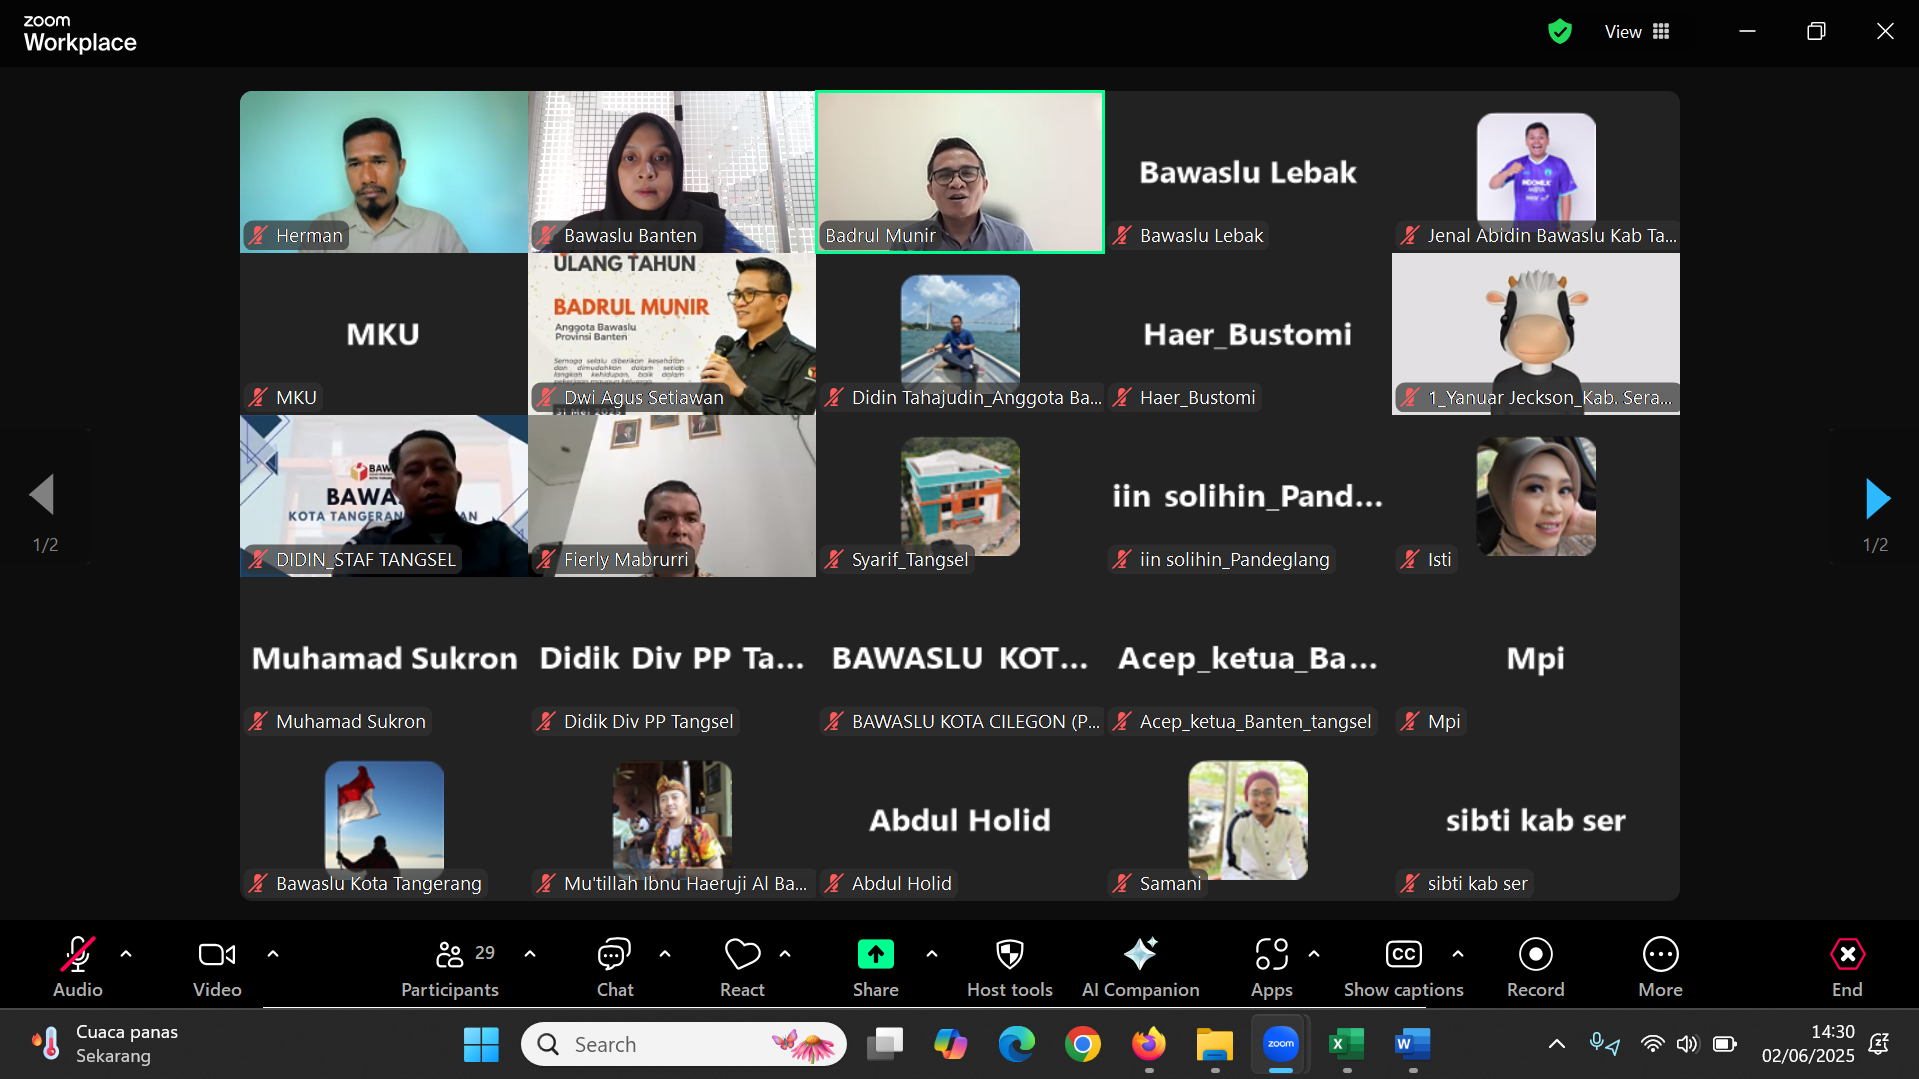
Task: Click the End meeting button
Action: tap(1846, 966)
